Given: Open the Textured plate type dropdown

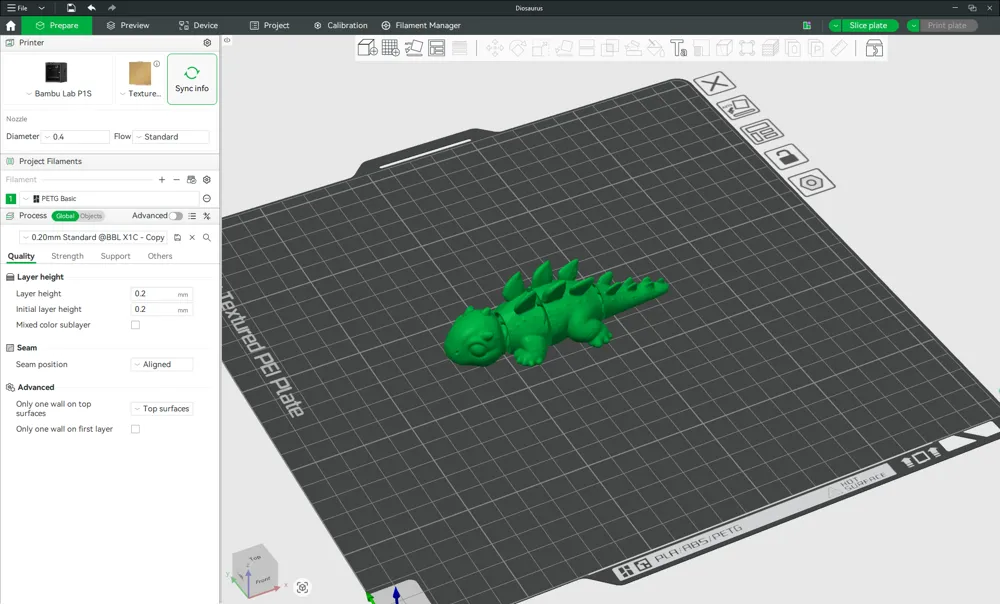Looking at the screenshot, I should [140, 94].
